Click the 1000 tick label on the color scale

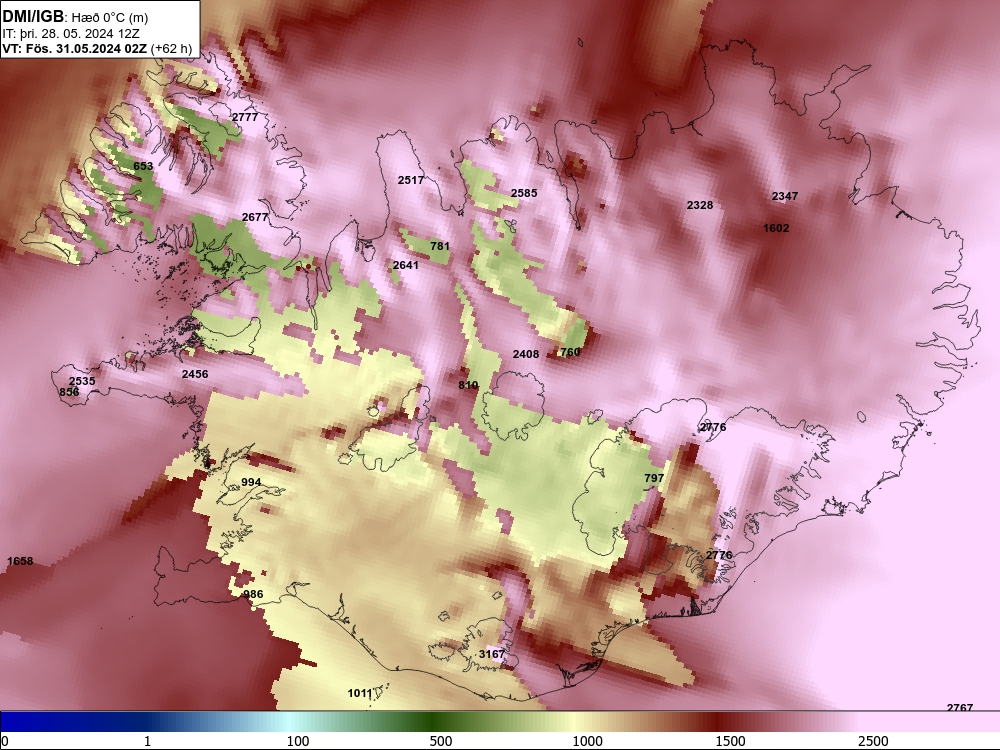(587, 741)
